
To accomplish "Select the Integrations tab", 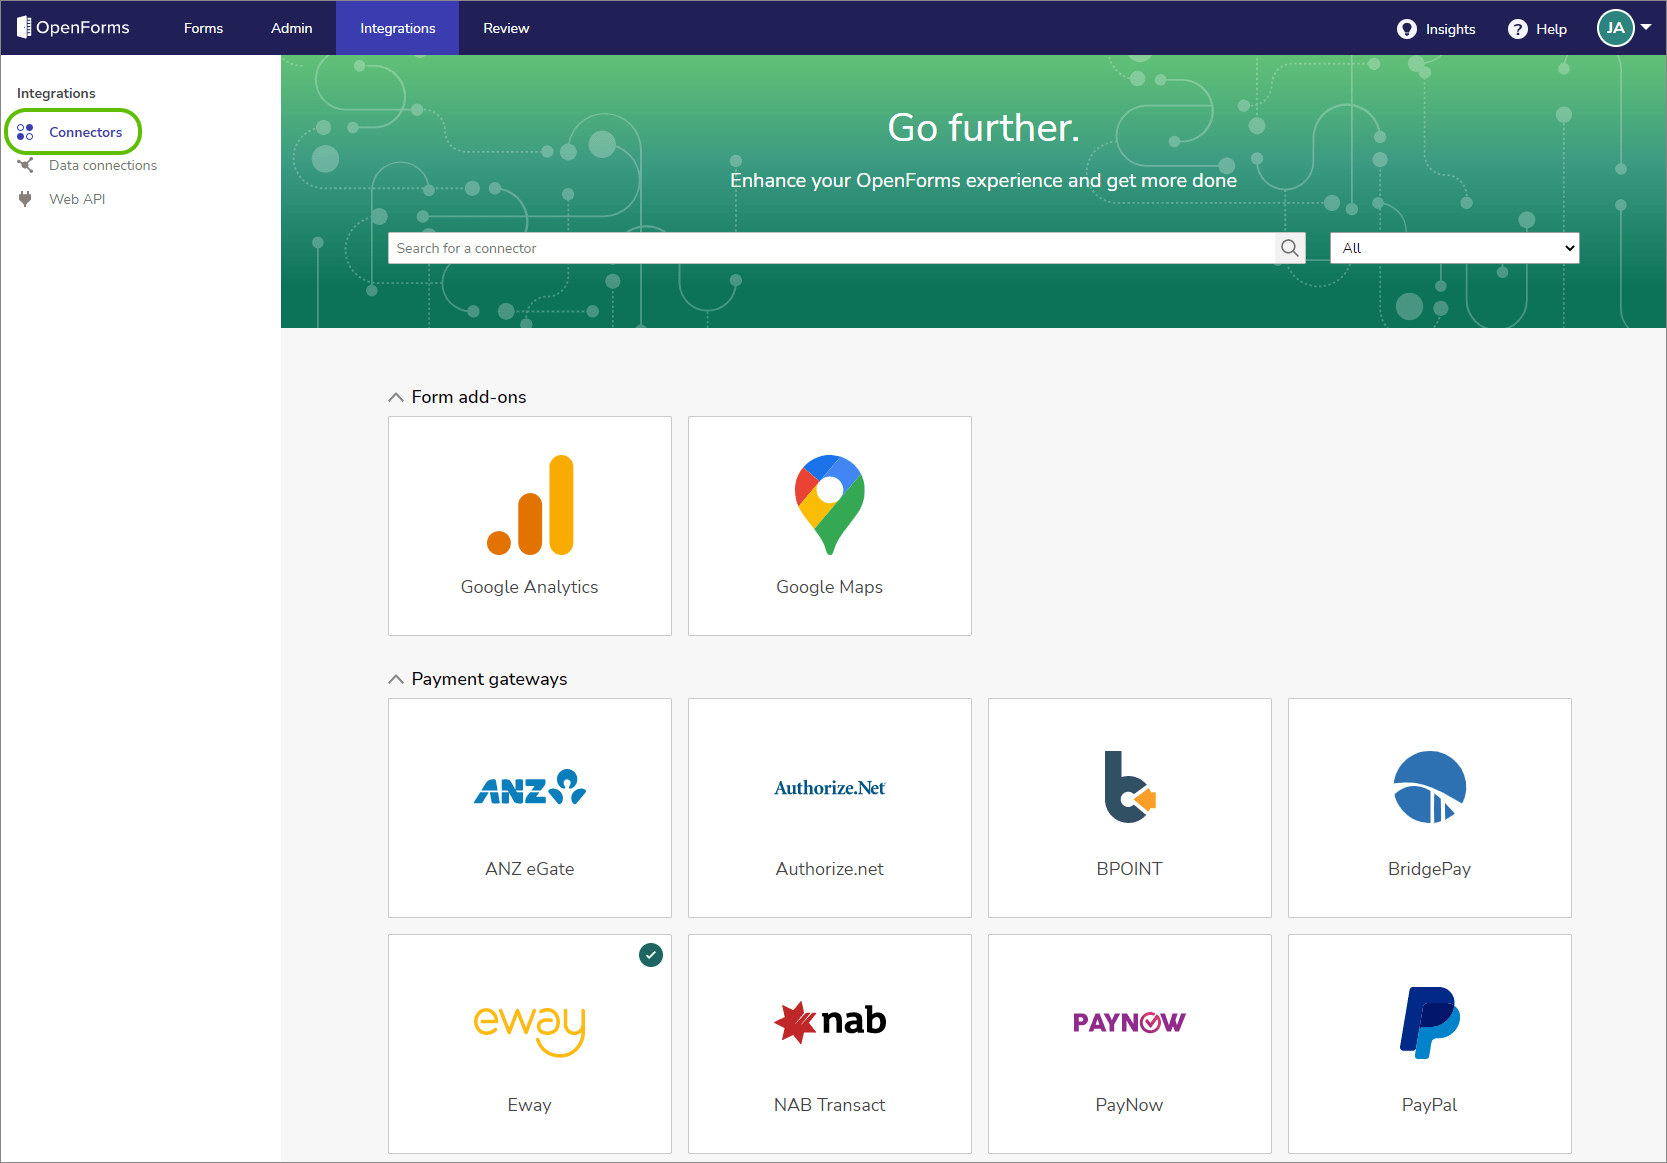I will point(398,28).
